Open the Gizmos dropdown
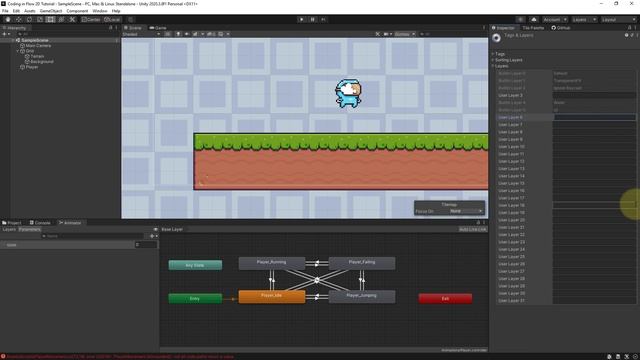 [x=404, y=34]
